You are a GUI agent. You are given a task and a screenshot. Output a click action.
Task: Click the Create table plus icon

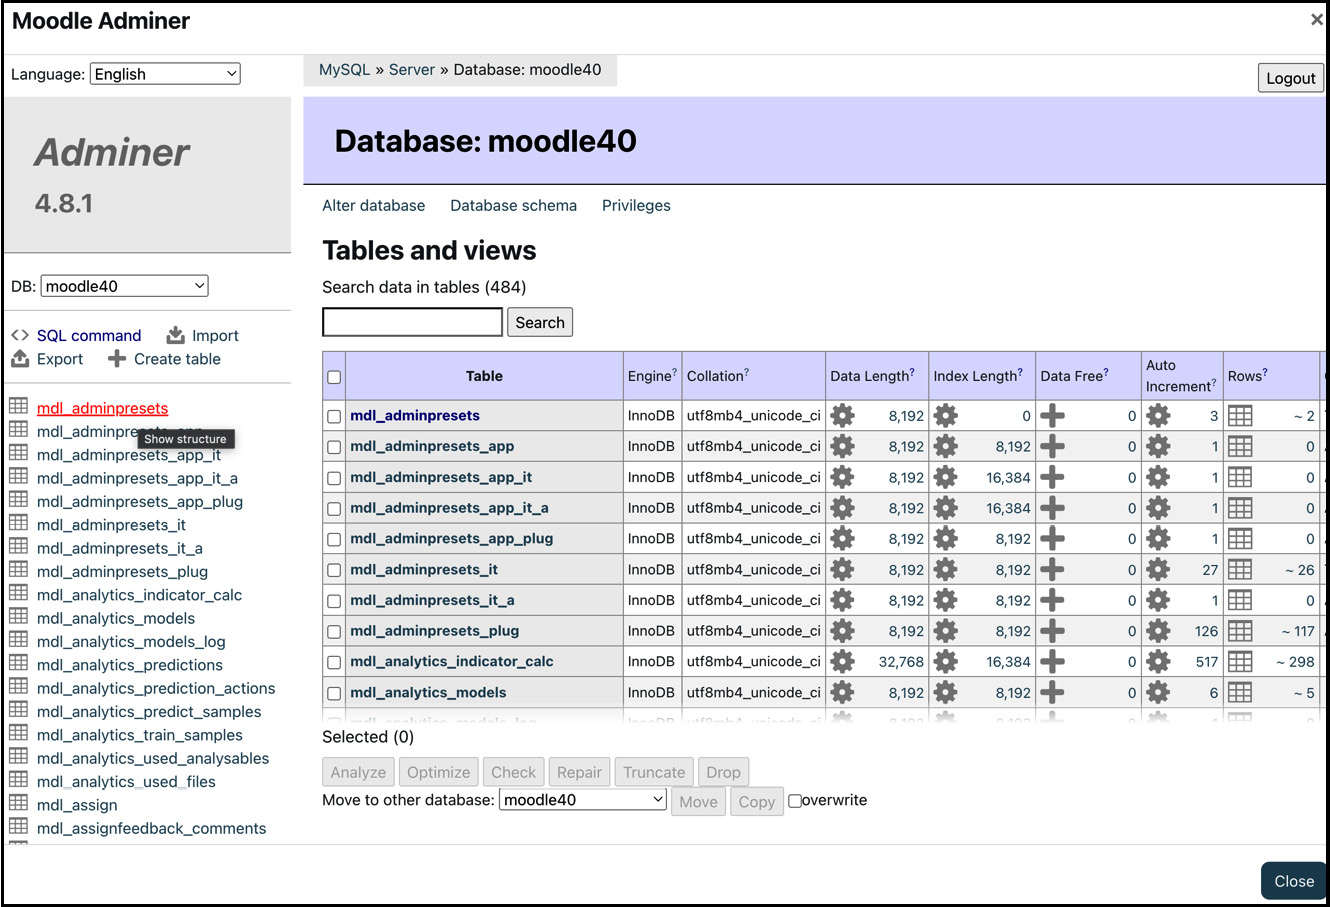tap(117, 358)
